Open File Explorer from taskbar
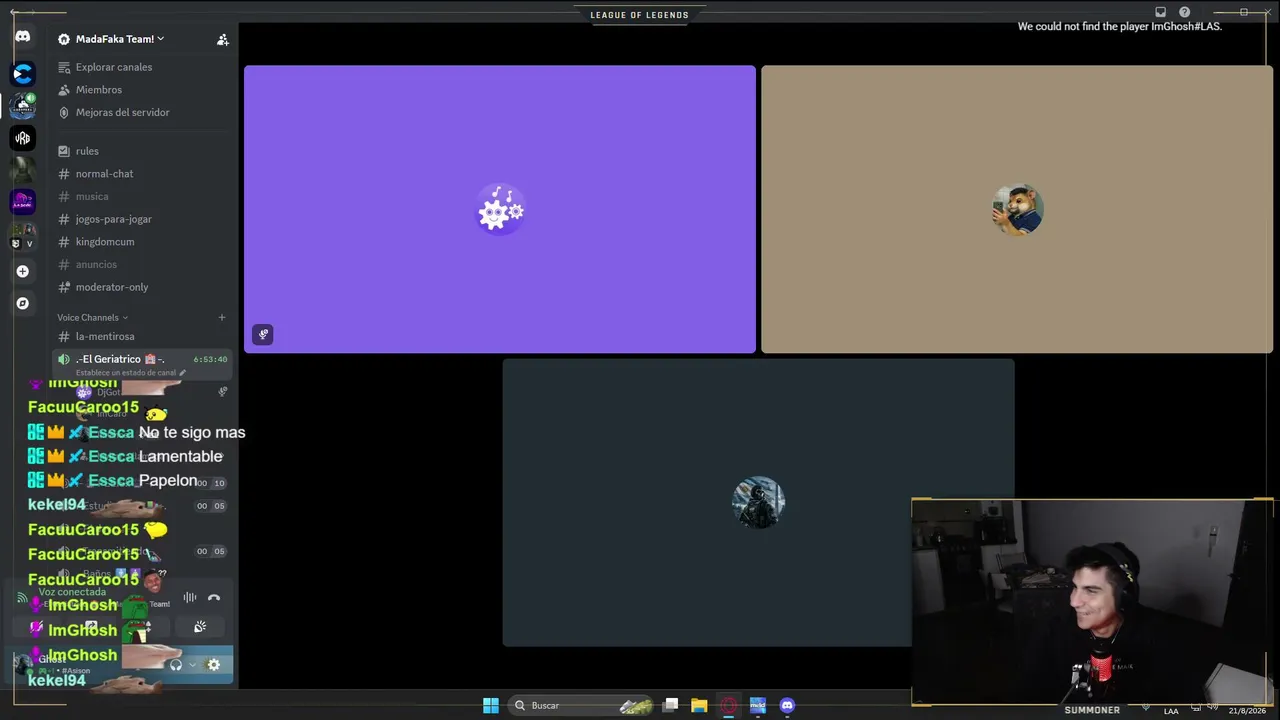The height and width of the screenshot is (720, 1280). click(699, 706)
